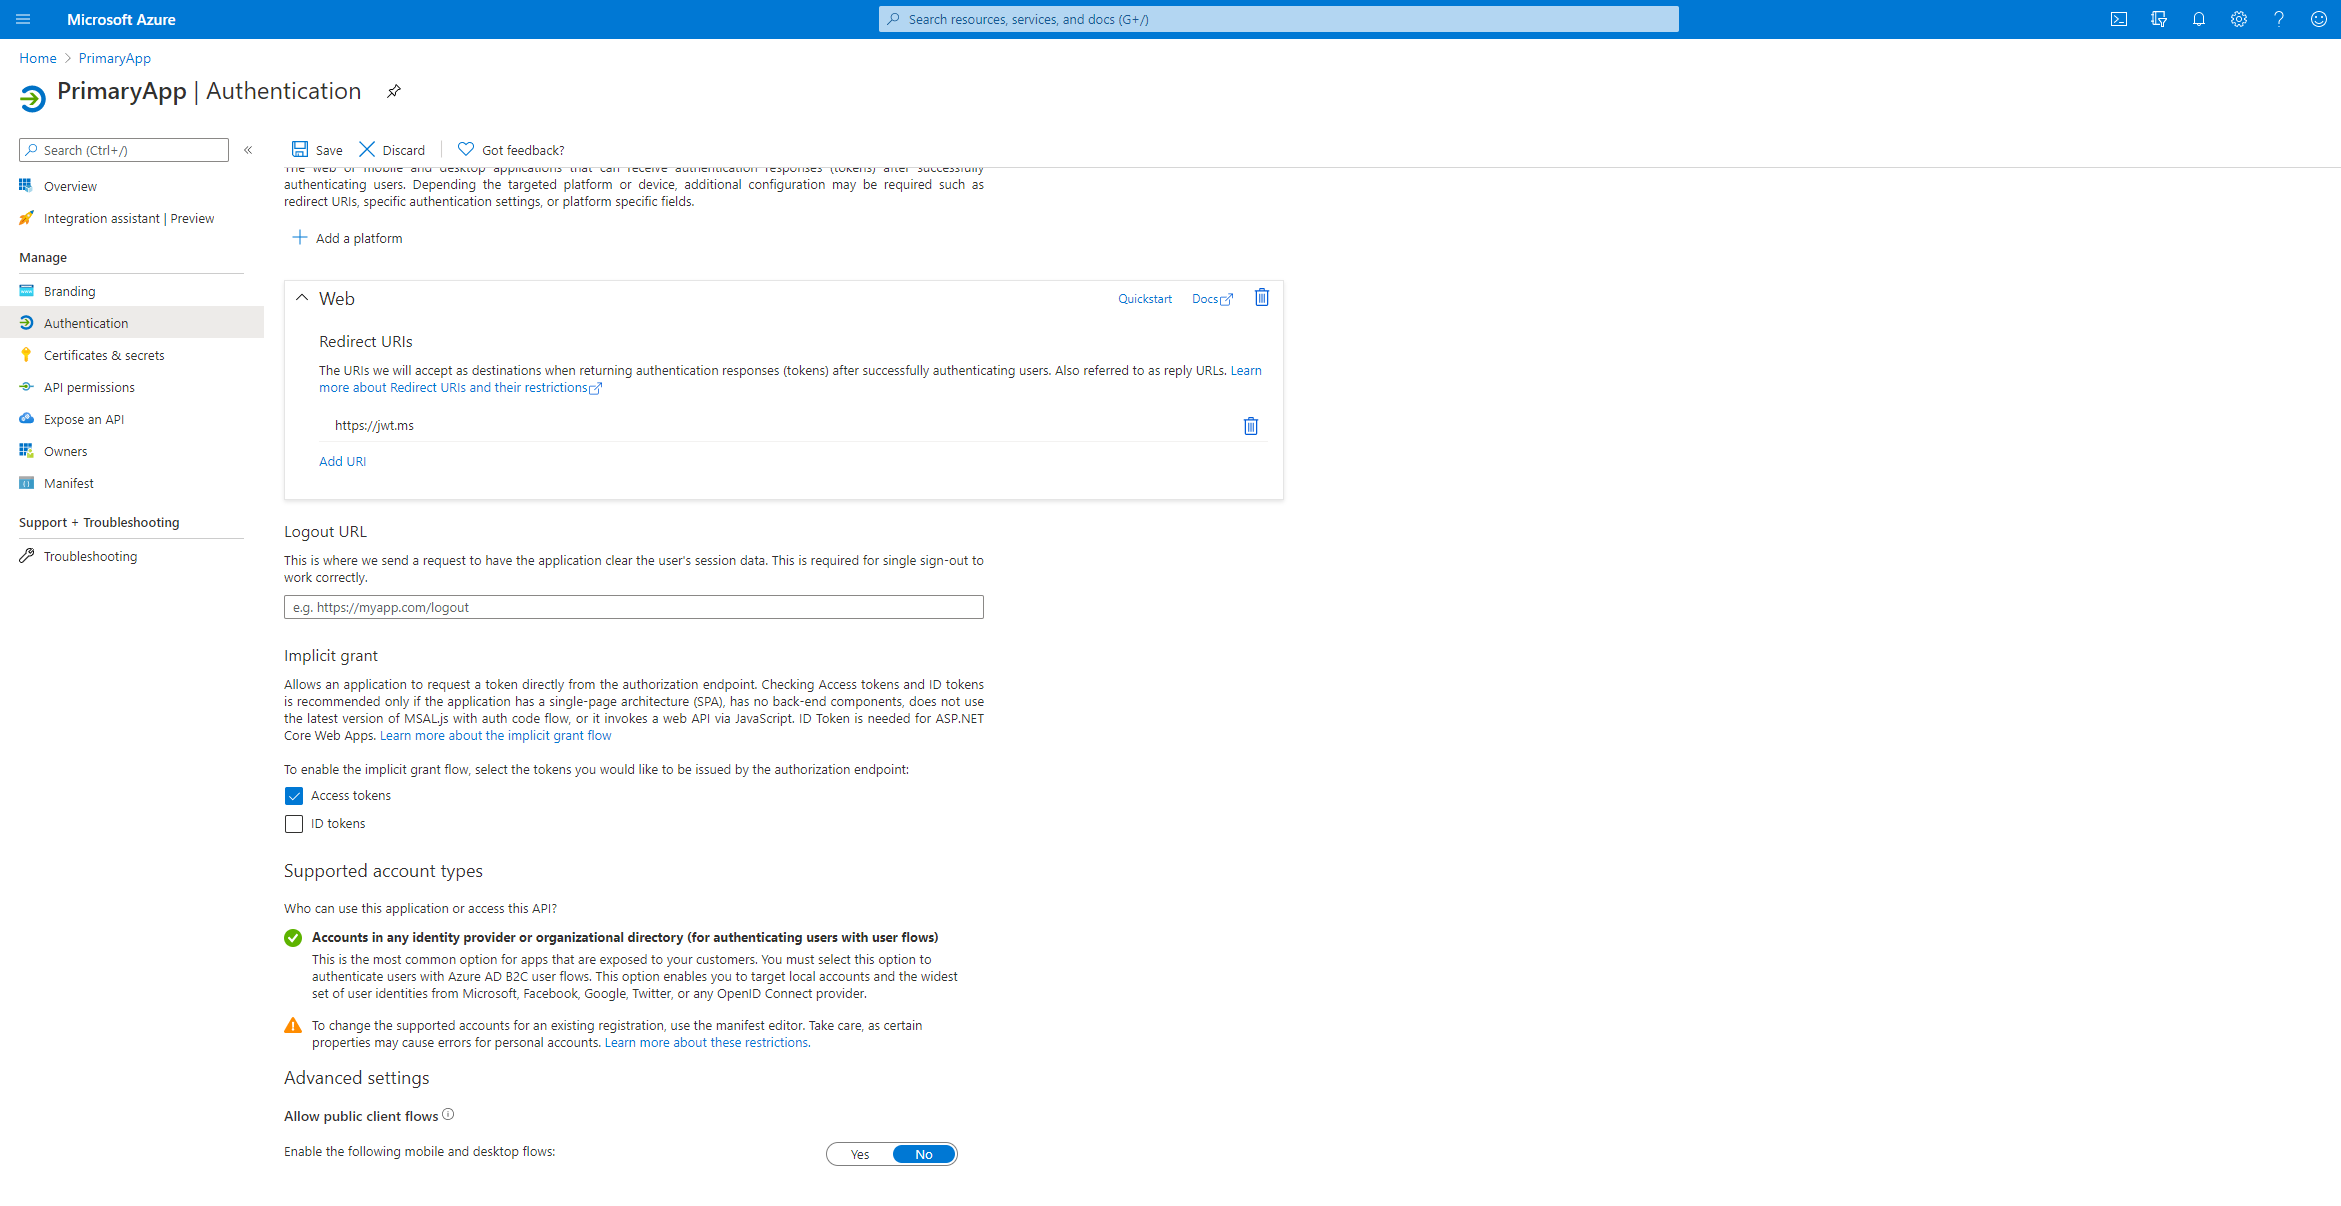Uncheck the Access tokens checkbox
2341x1206 pixels.
pos(294,796)
